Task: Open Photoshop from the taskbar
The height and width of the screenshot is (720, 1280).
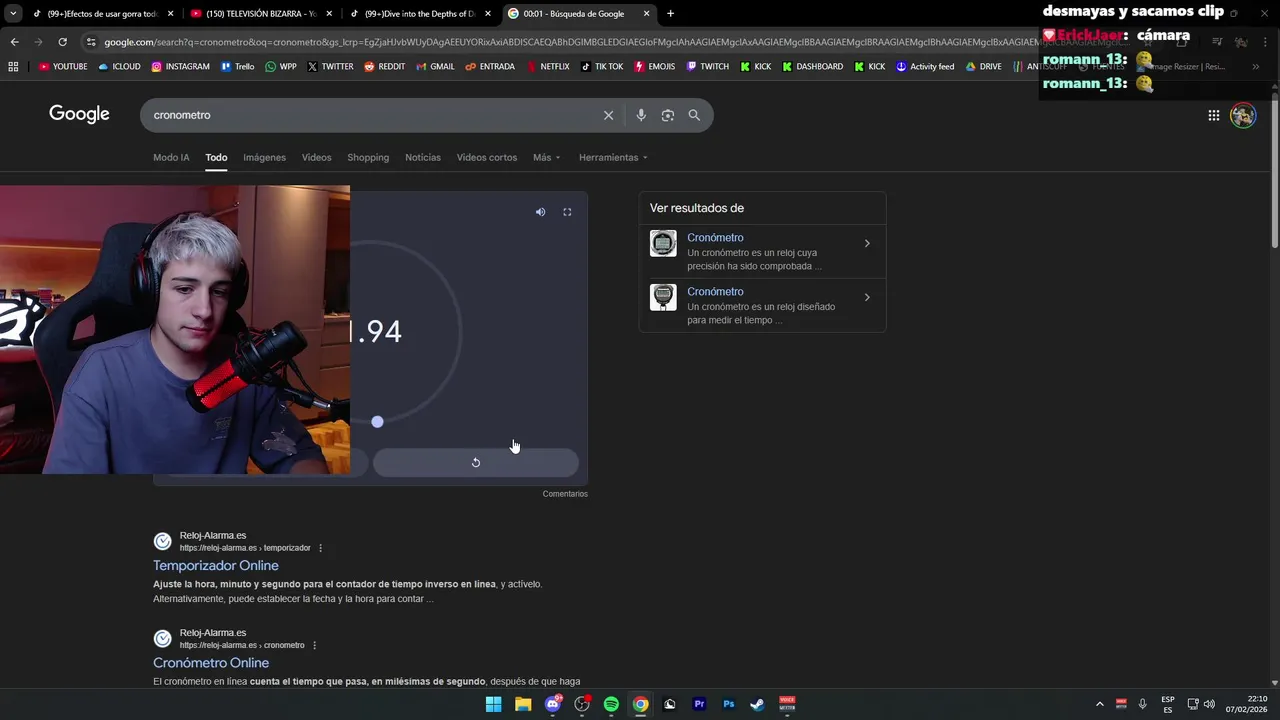Action: pos(729,704)
